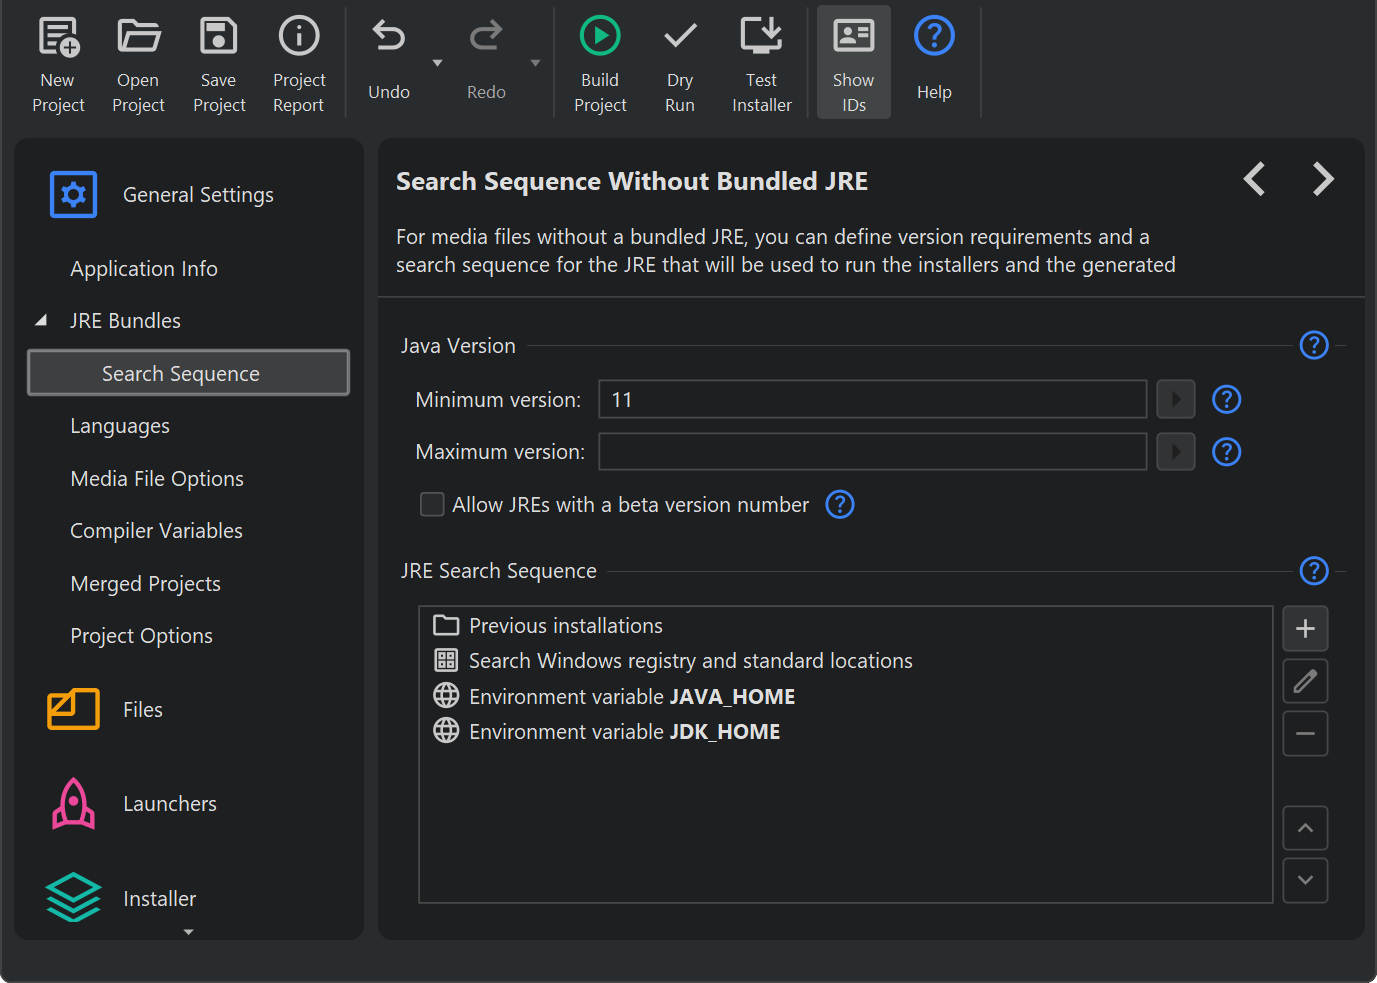
Task: Open help for Minimum version field
Action: tap(1226, 400)
